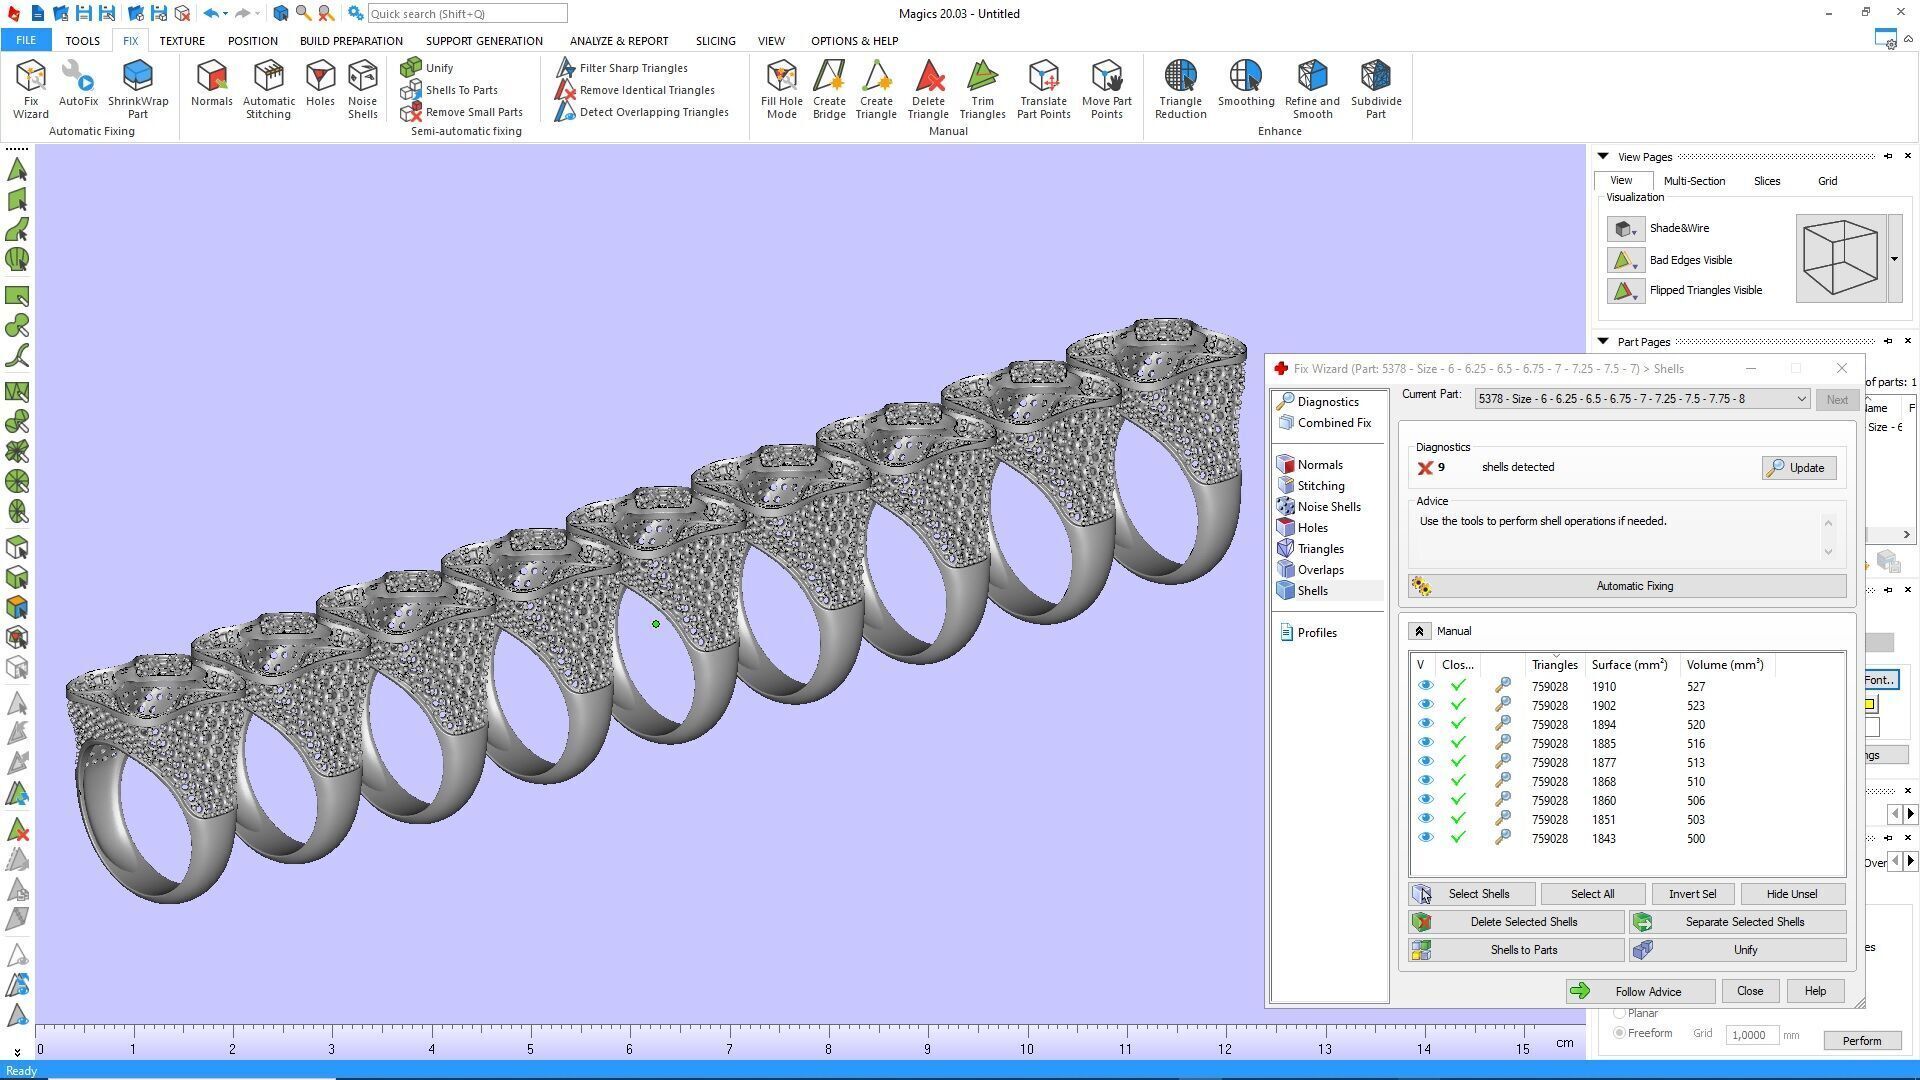
Task: Toggle visibility of shell with surface 1877
Action: coord(1425,762)
